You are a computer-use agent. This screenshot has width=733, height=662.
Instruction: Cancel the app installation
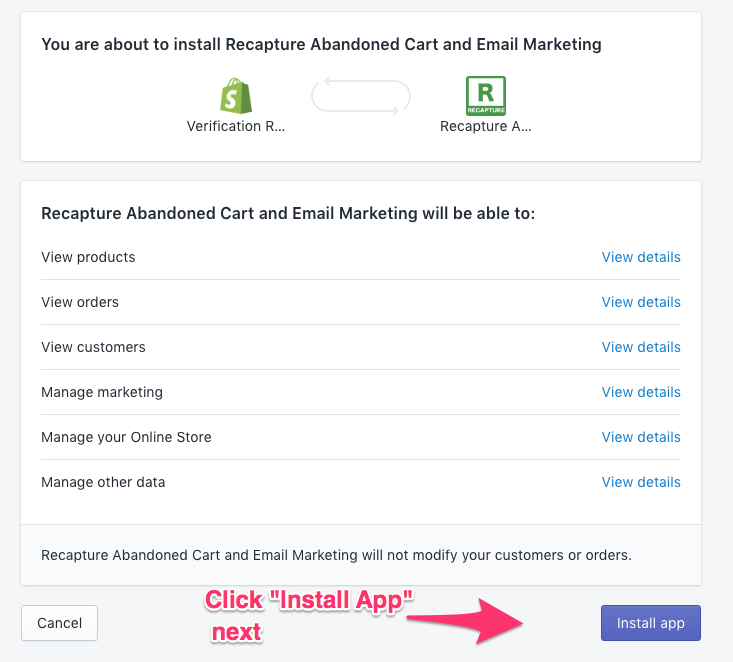pos(59,623)
